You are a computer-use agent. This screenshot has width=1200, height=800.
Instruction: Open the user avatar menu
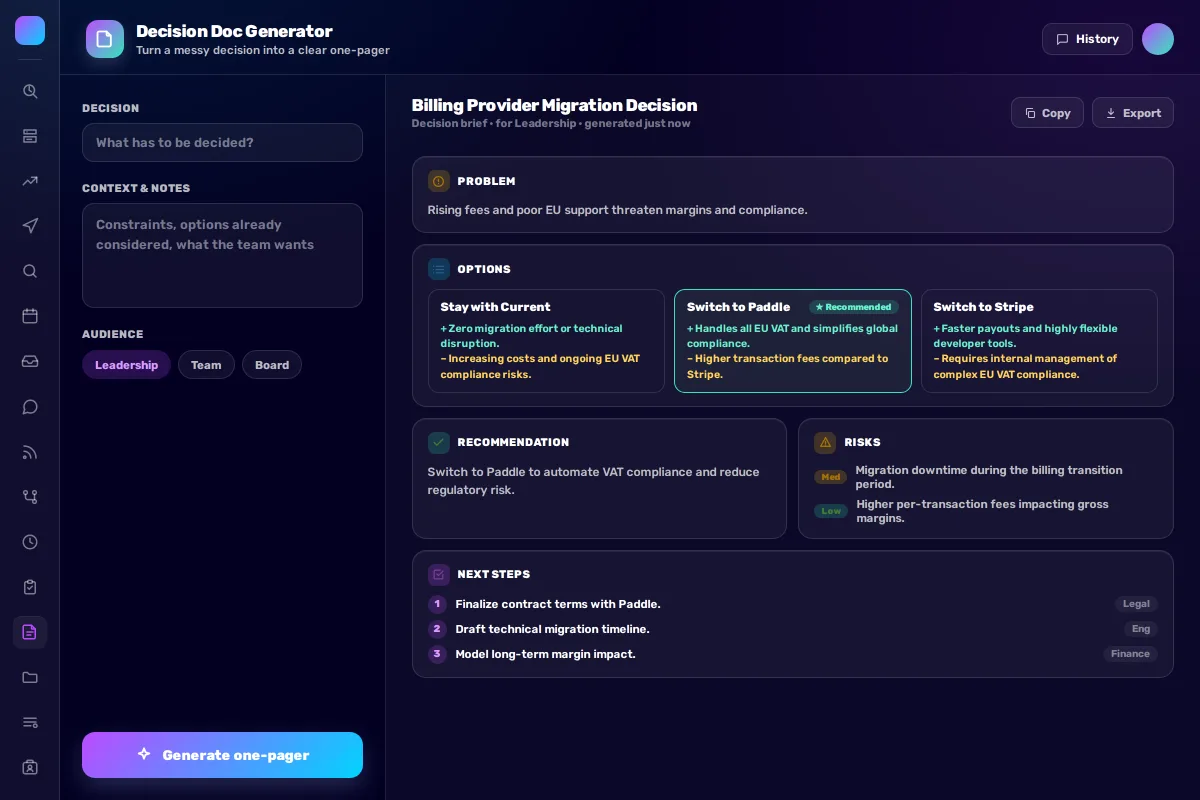pyautogui.click(x=1158, y=39)
